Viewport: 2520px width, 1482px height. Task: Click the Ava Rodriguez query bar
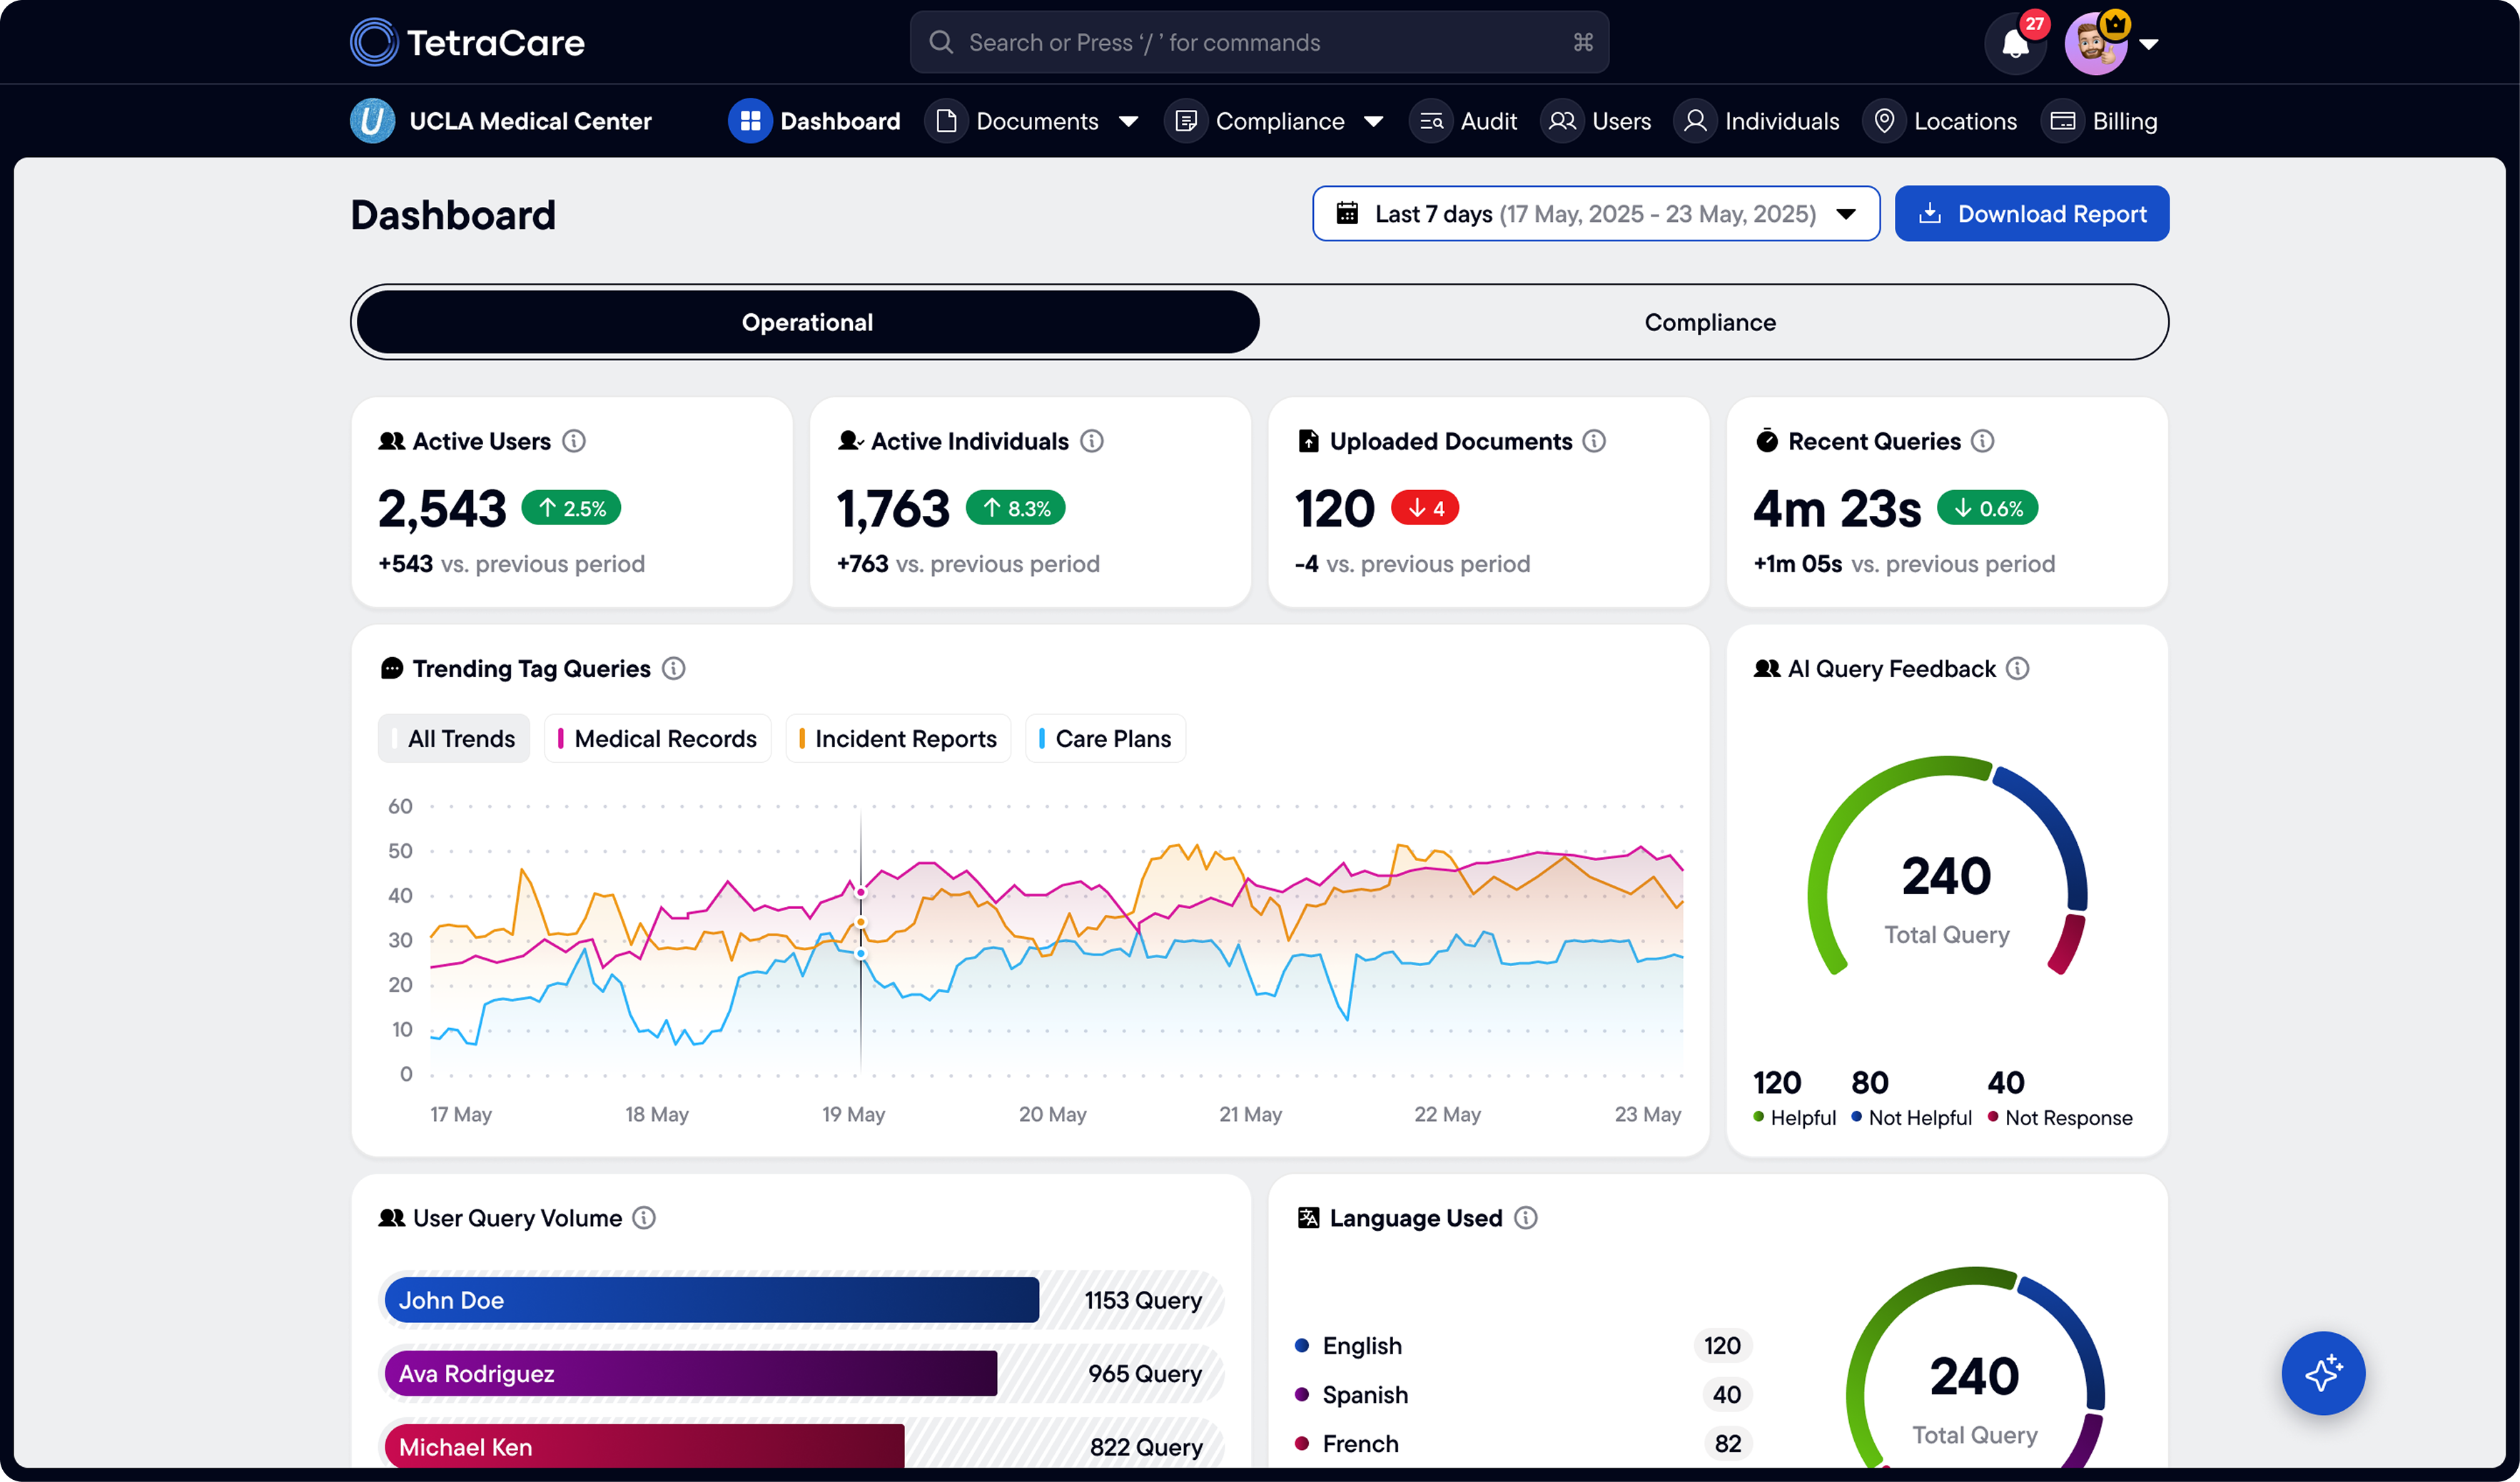(691, 1373)
